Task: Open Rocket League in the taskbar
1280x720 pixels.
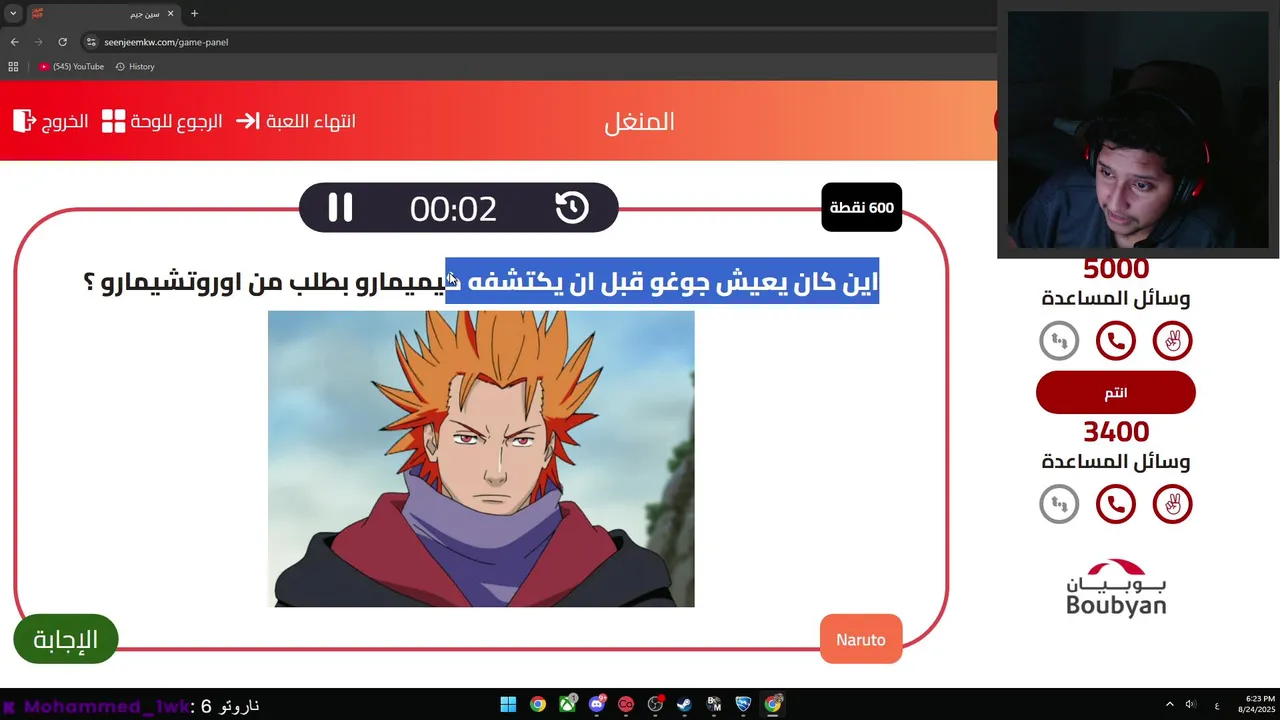Action: pos(743,704)
